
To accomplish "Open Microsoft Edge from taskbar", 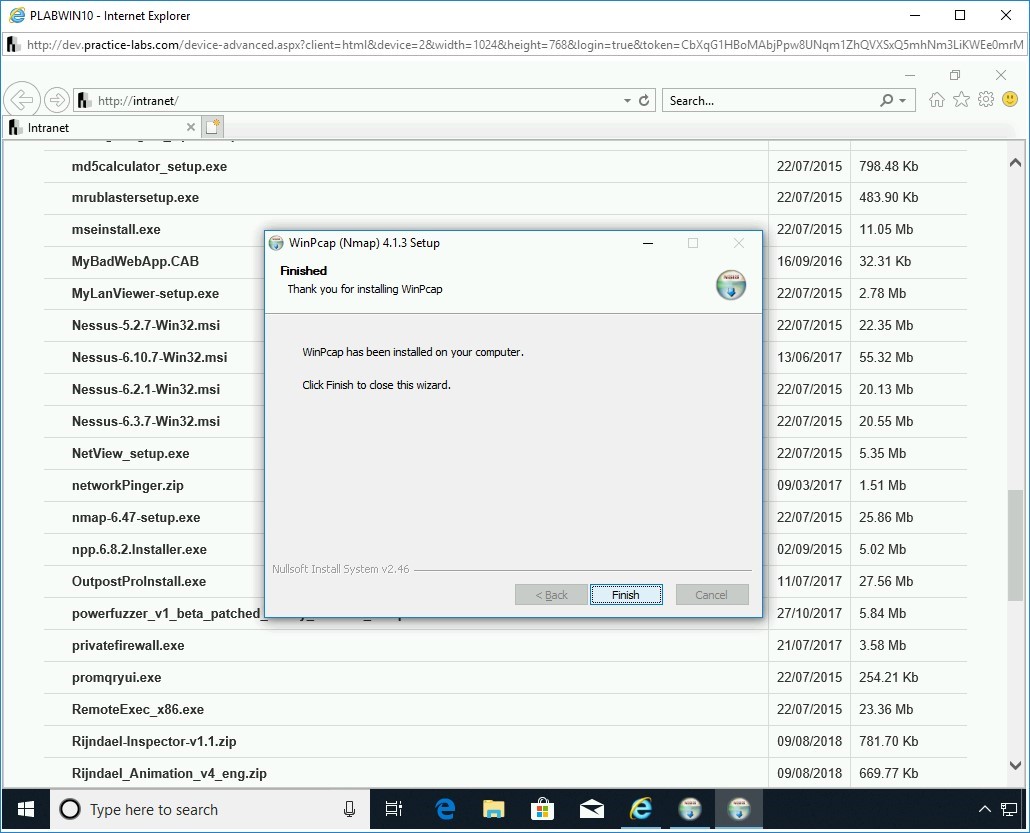I will [445, 809].
